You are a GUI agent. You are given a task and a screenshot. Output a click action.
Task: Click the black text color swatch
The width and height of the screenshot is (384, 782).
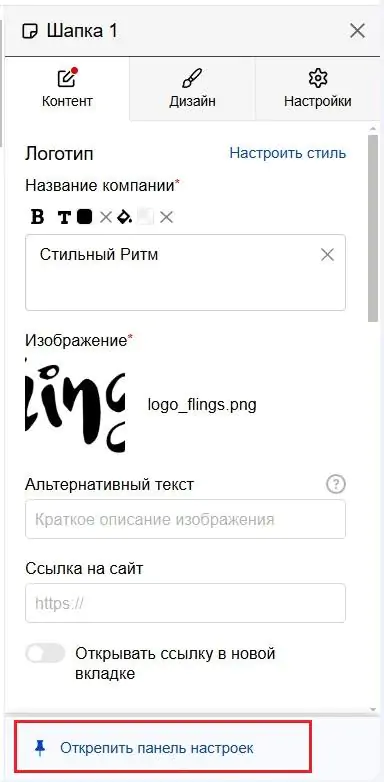click(x=84, y=217)
